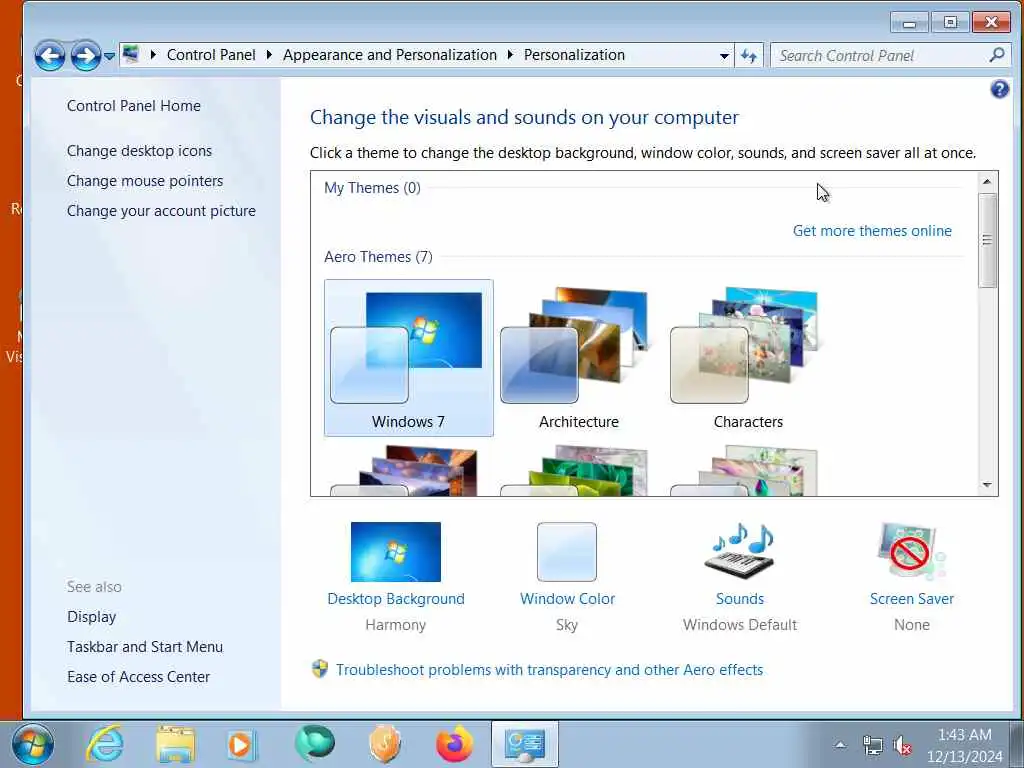Viewport: 1024px width, 768px height.
Task: Click the Desktop Background image icon
Action: click(x=396, y=552)
